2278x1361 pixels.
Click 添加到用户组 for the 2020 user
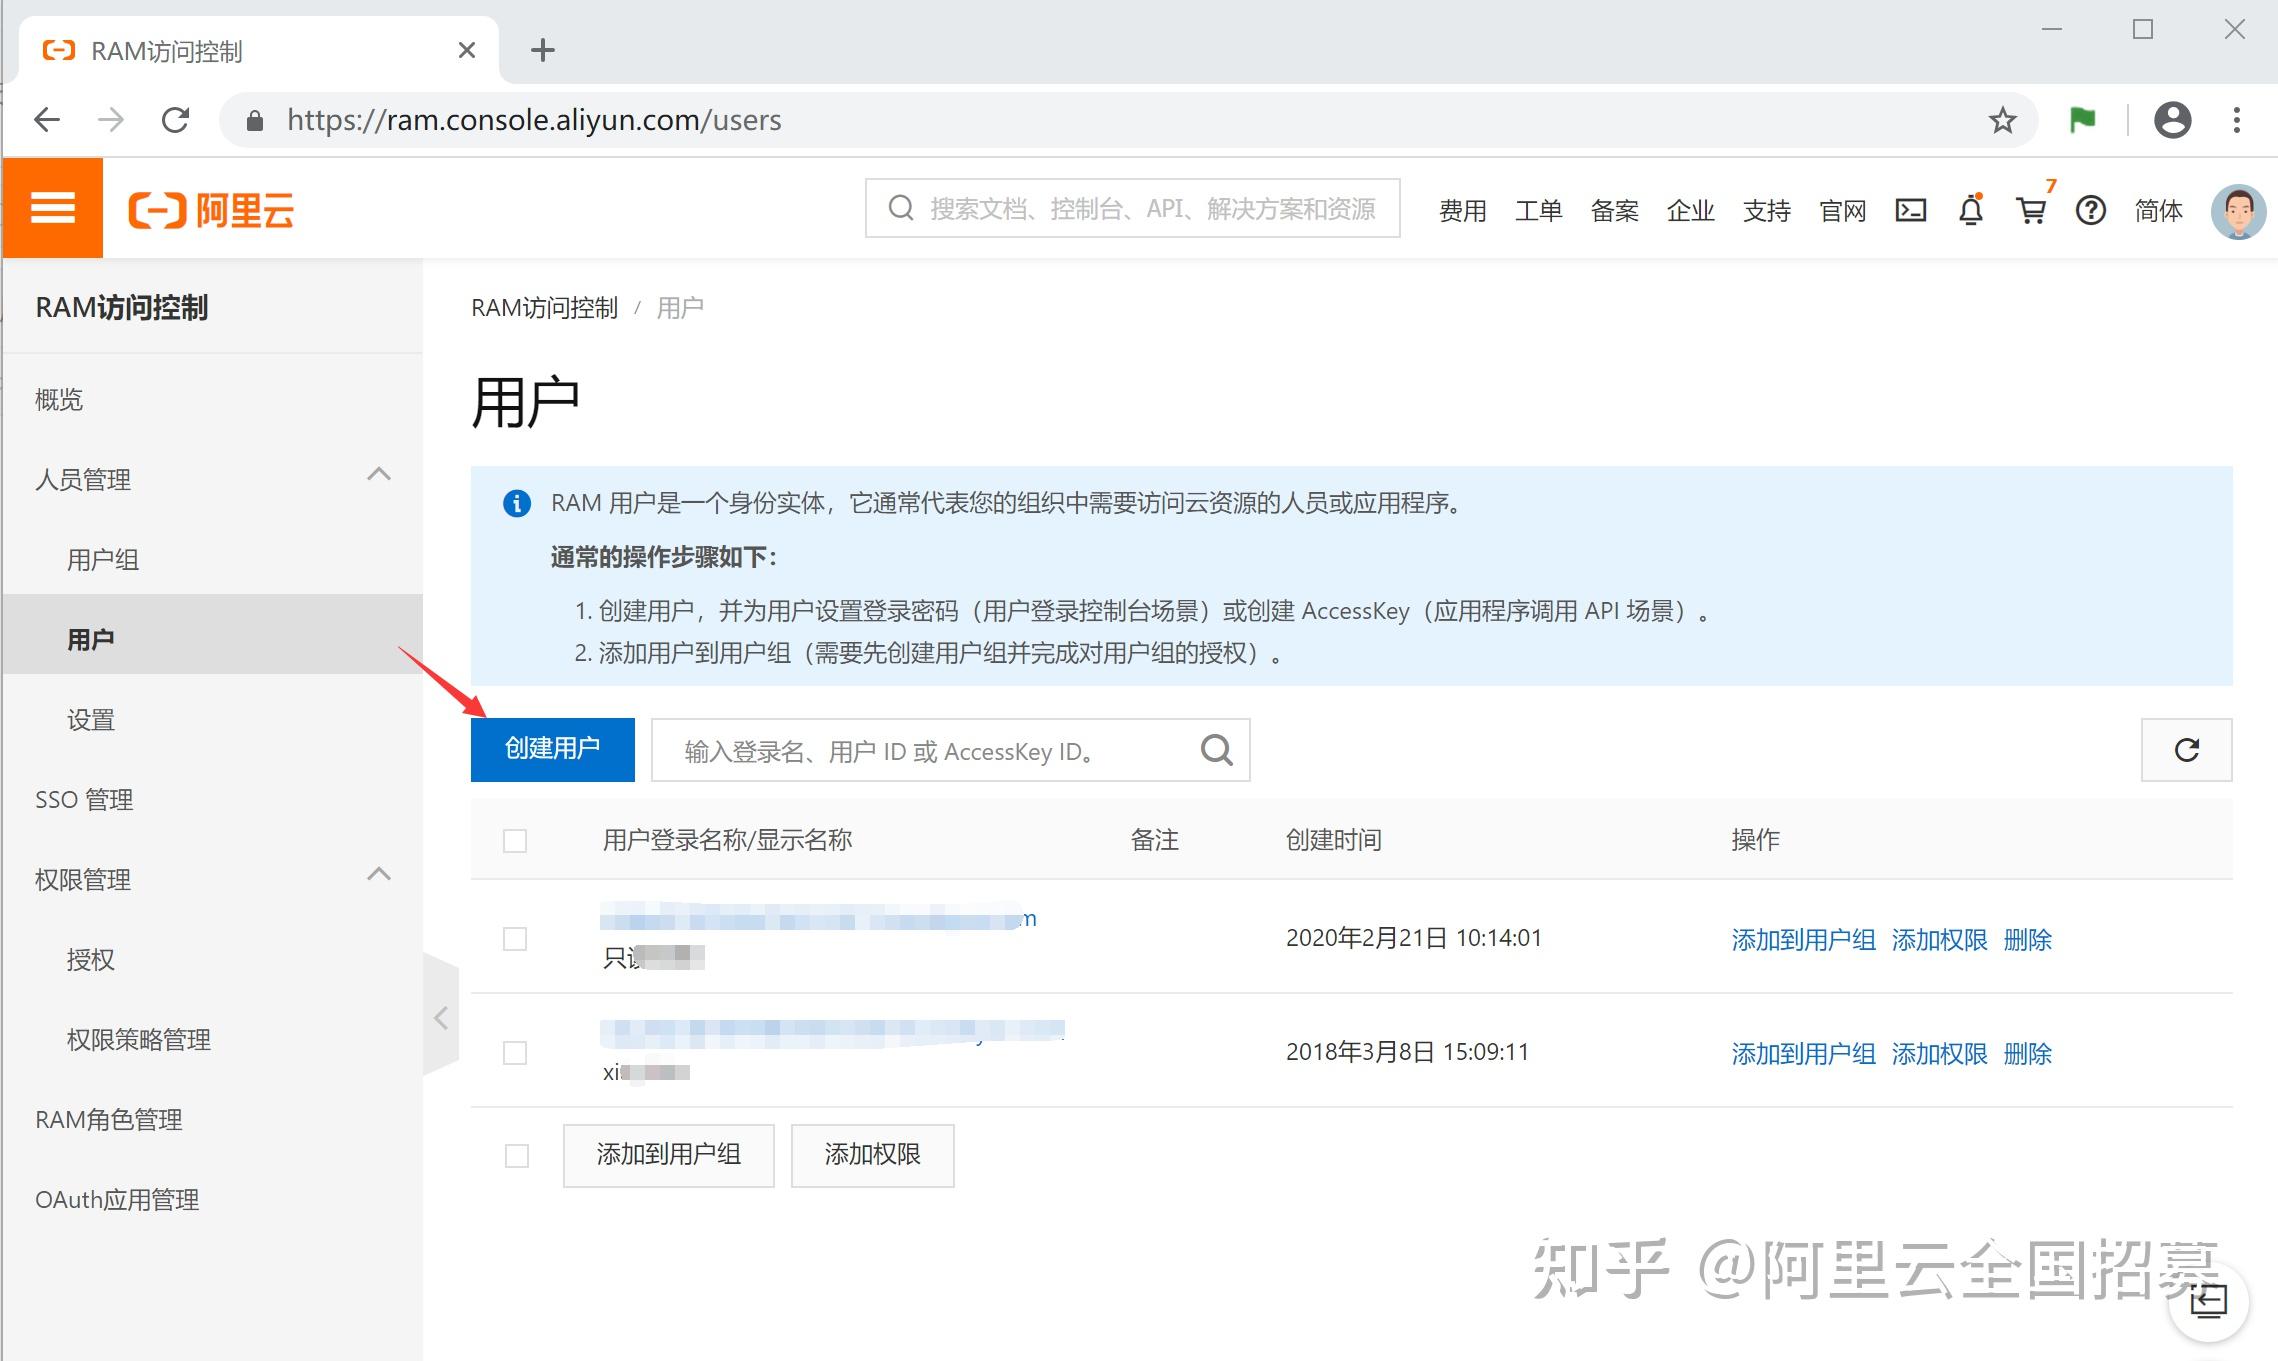pos(1804,940)
